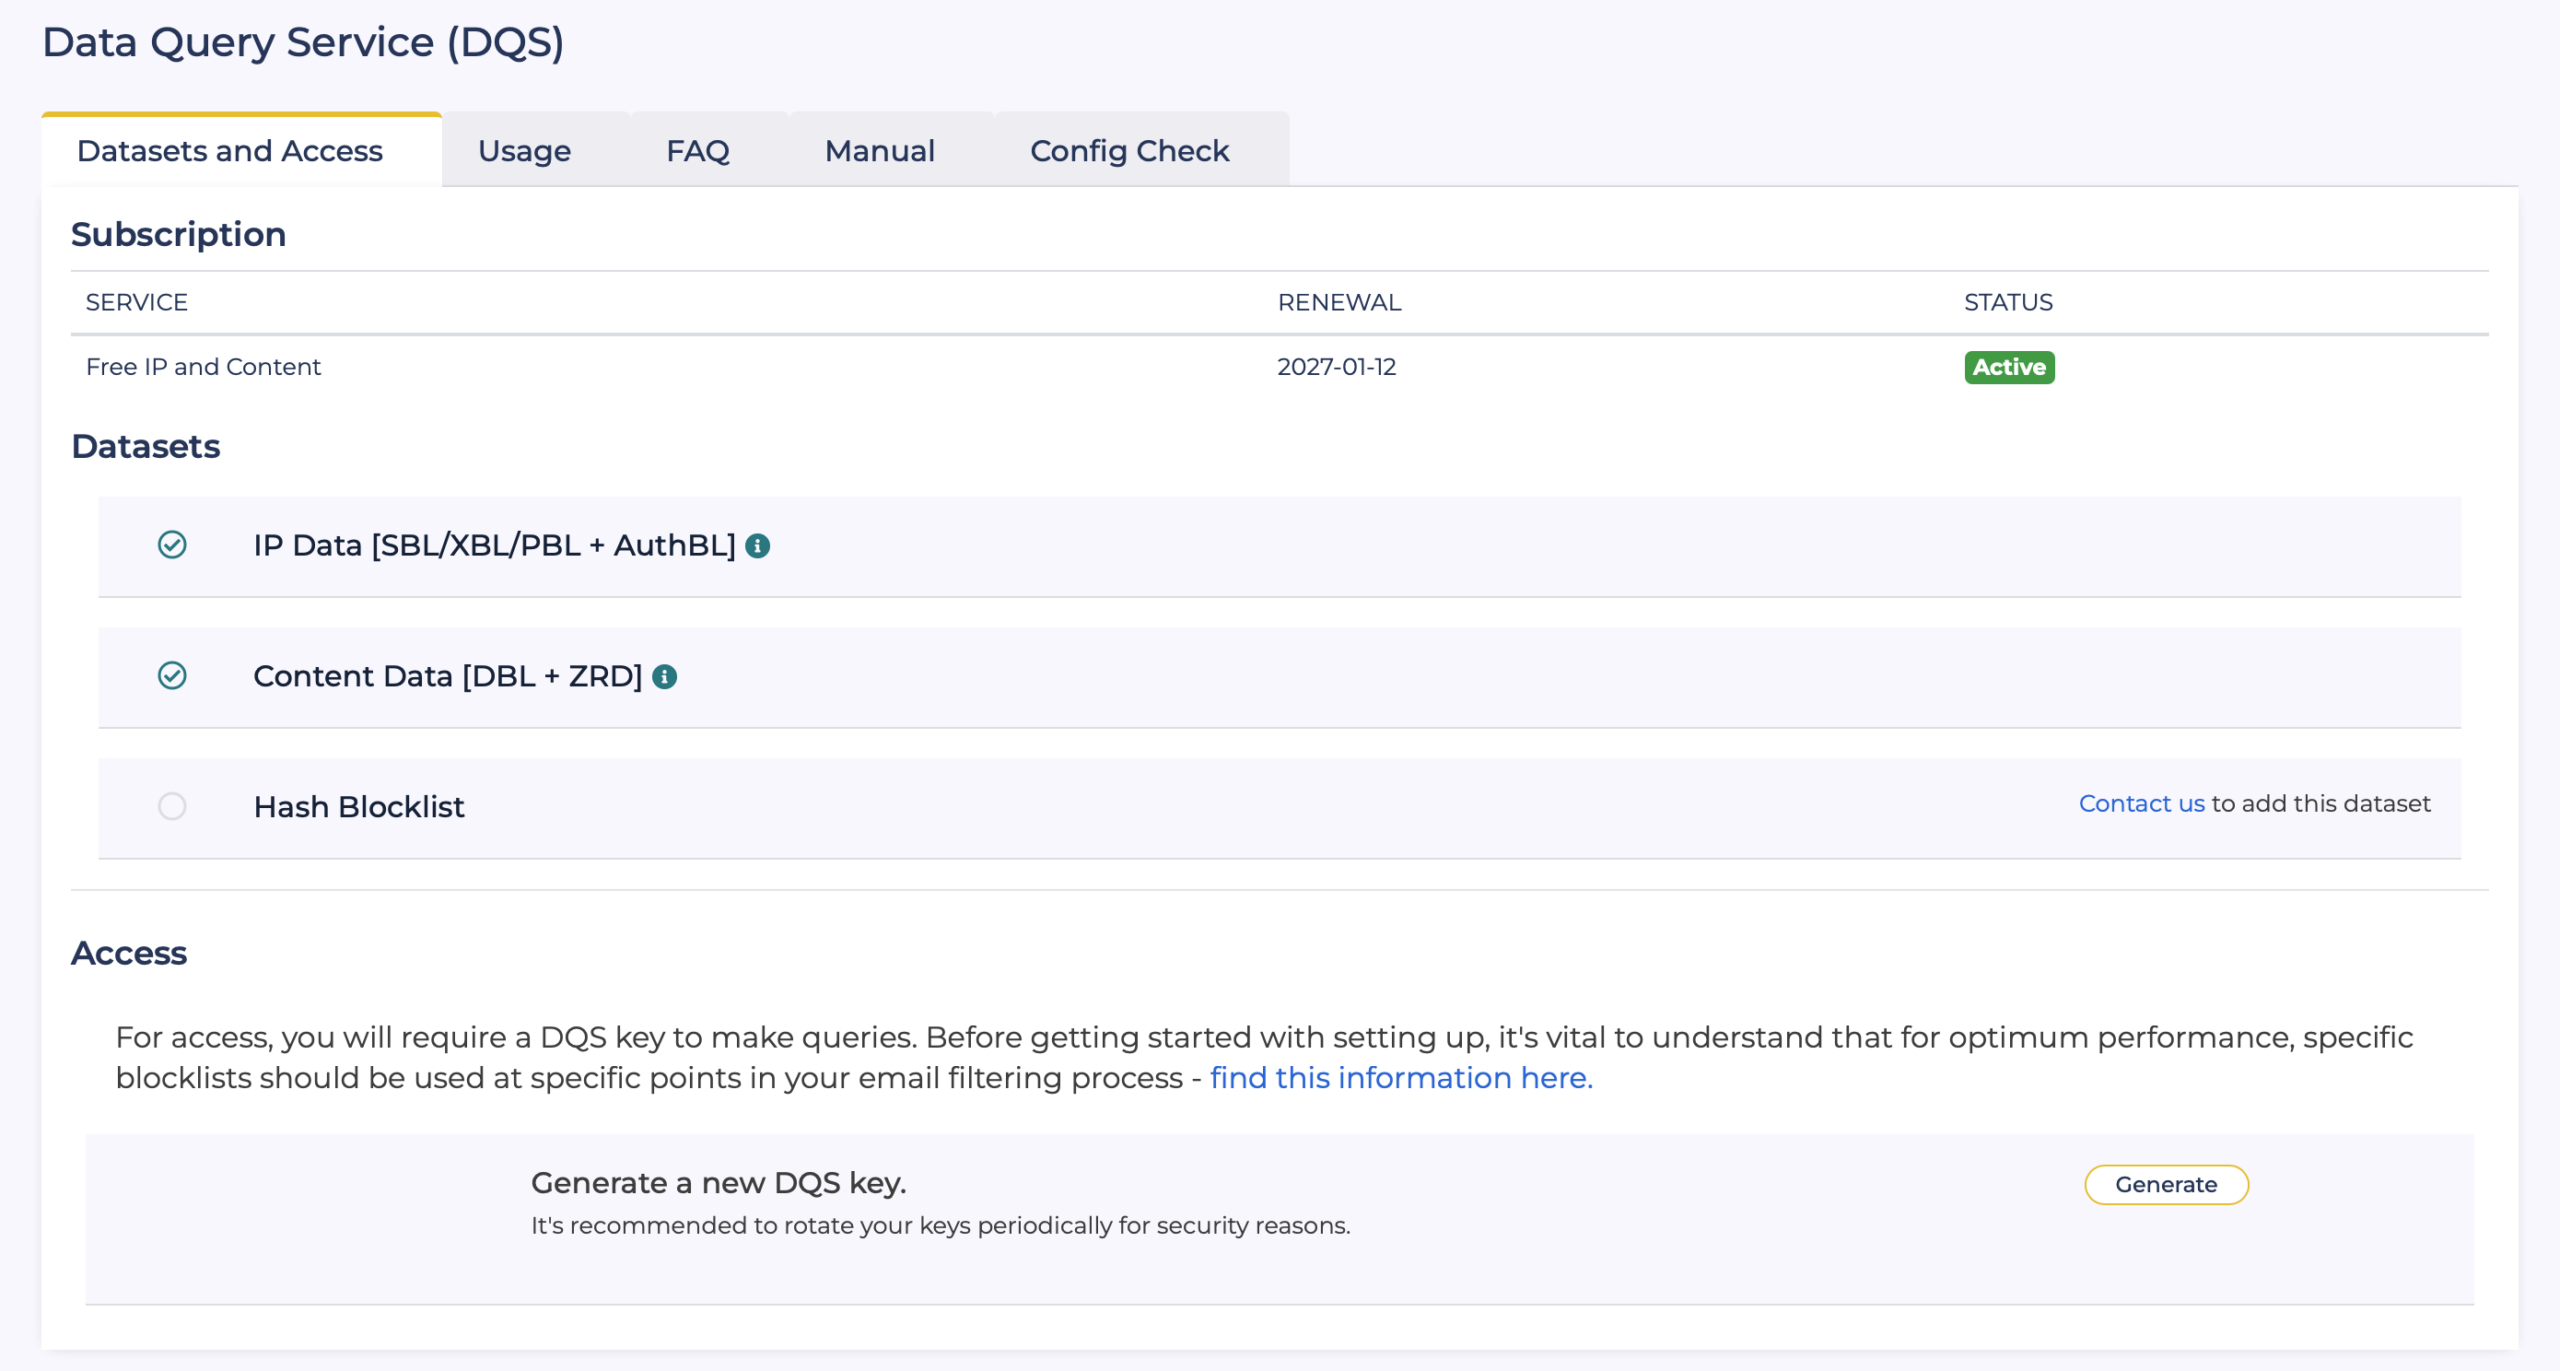Follow the find this information here link
The width and height of the screenshot is (2560, 1371).
1401,1078
